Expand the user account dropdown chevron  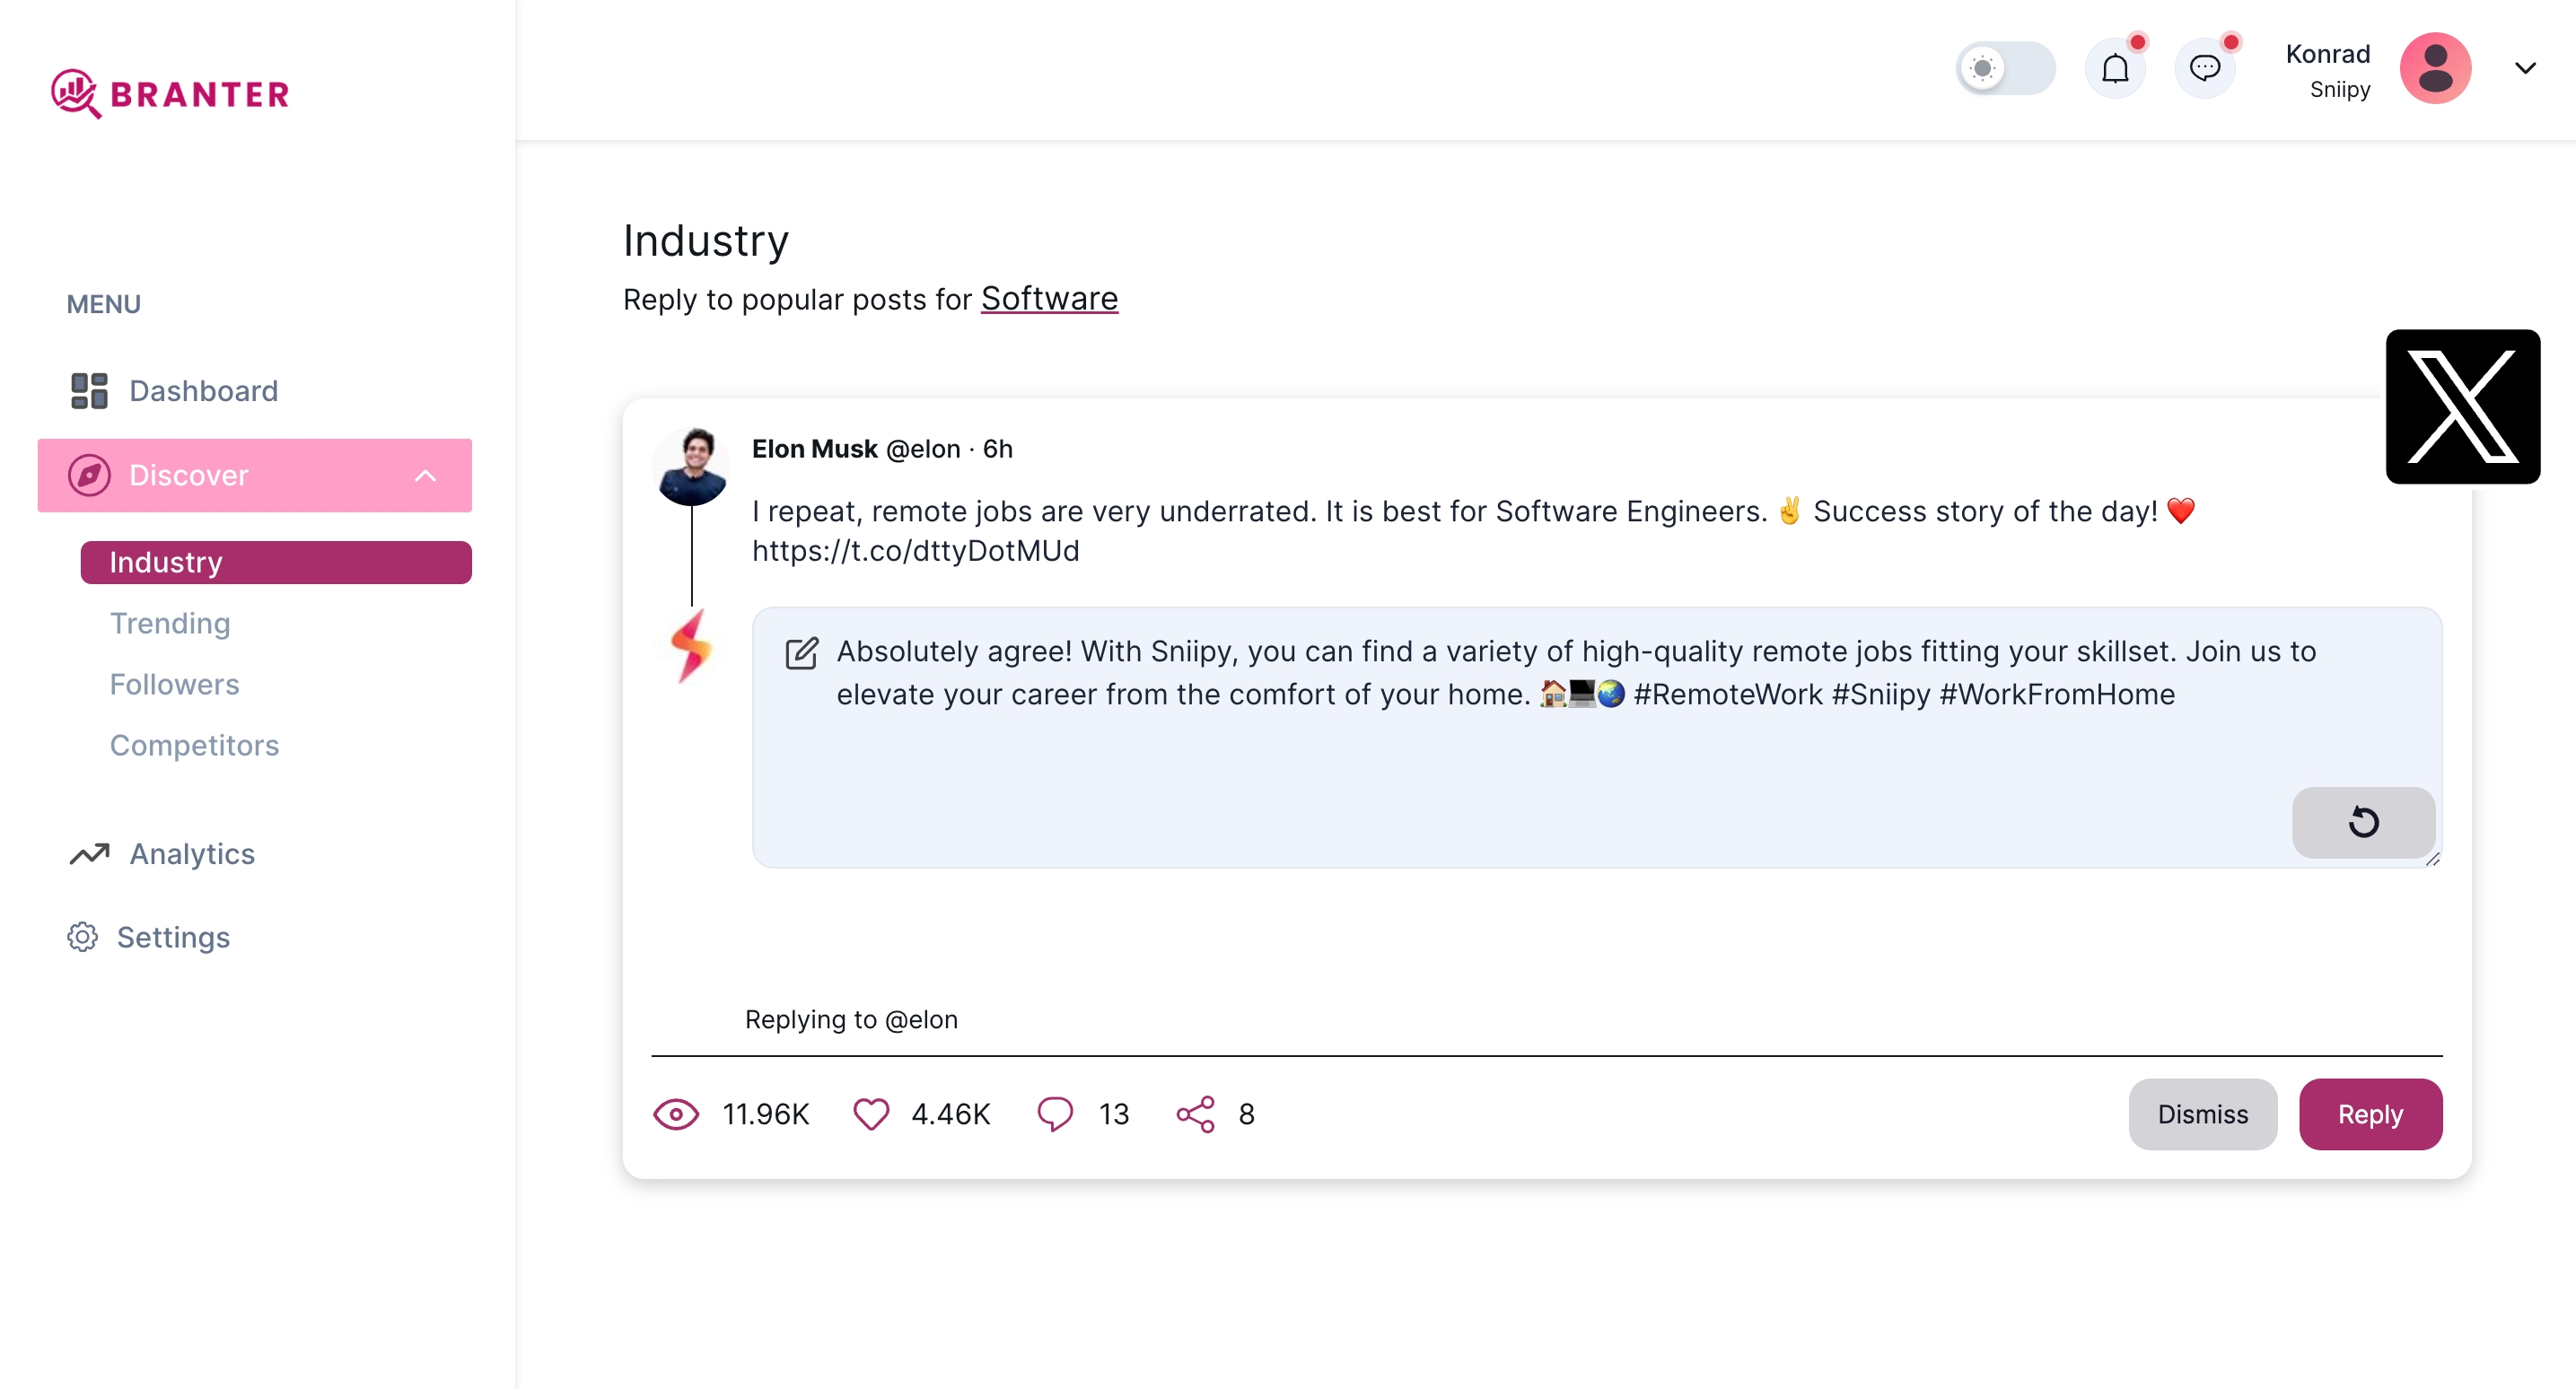[x=2525, y=68]
